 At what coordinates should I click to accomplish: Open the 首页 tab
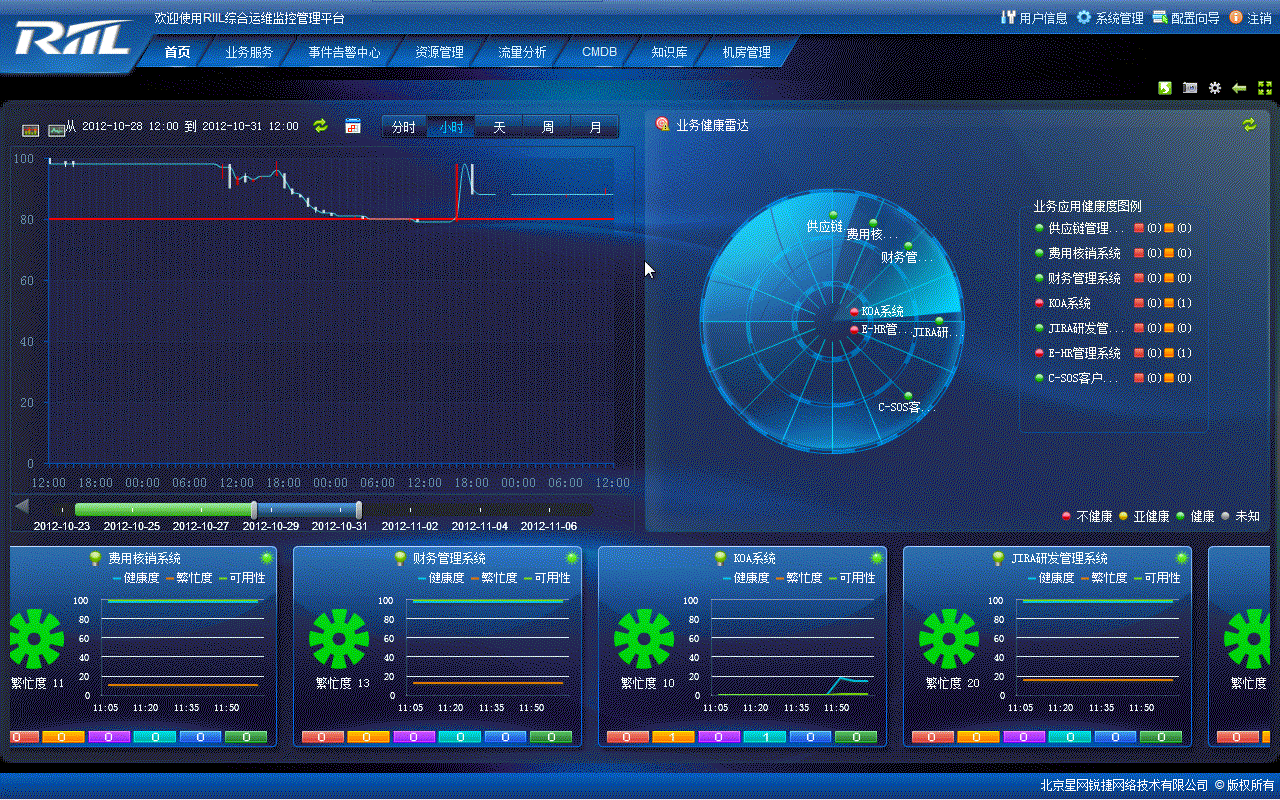click(x=177, y=52)
